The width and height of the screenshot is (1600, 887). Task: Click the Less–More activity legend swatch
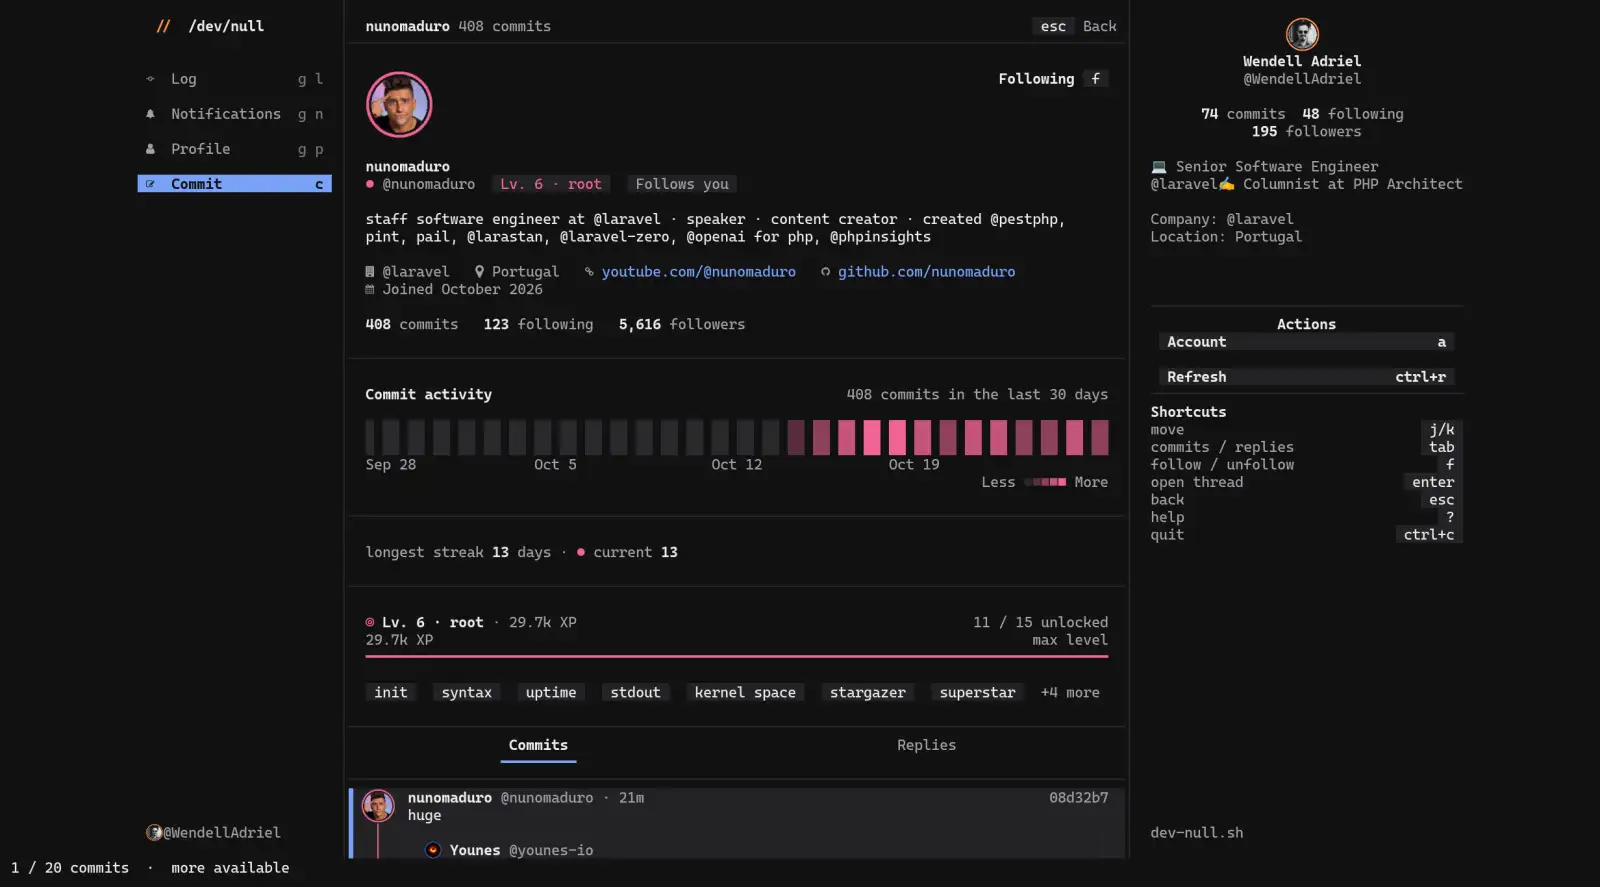(x=1045, y=482)
